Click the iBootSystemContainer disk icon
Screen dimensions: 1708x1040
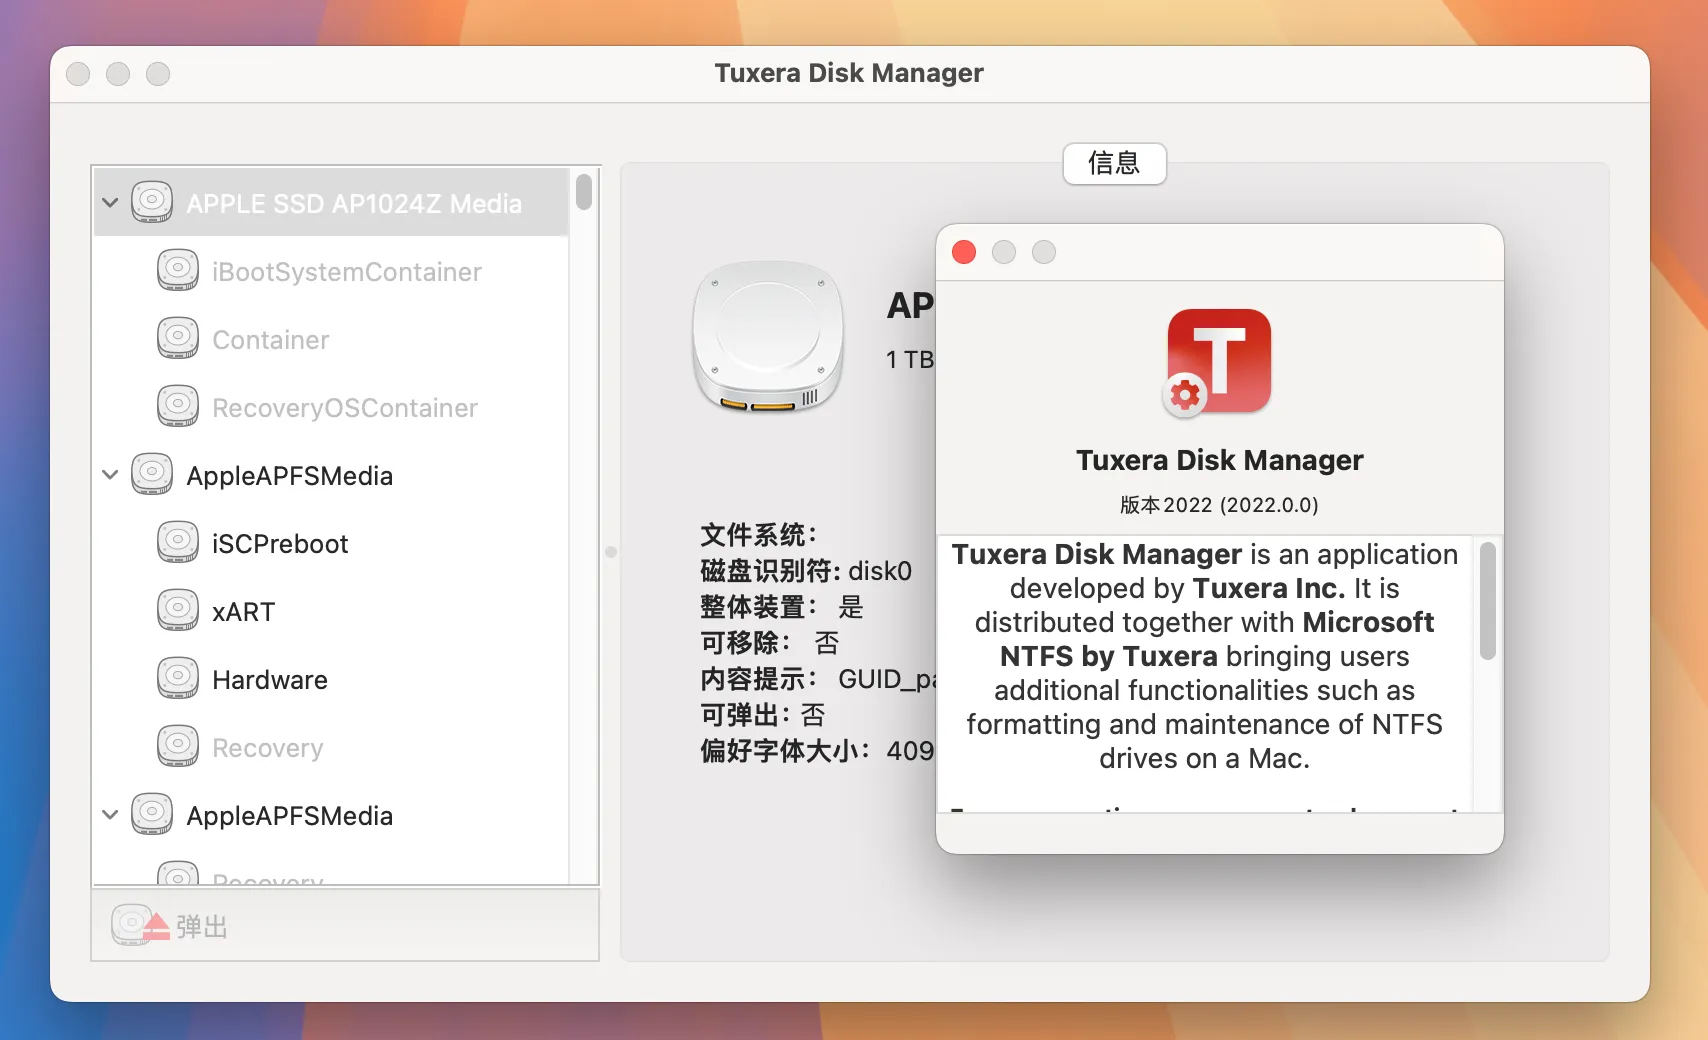[x=178, y=270]
